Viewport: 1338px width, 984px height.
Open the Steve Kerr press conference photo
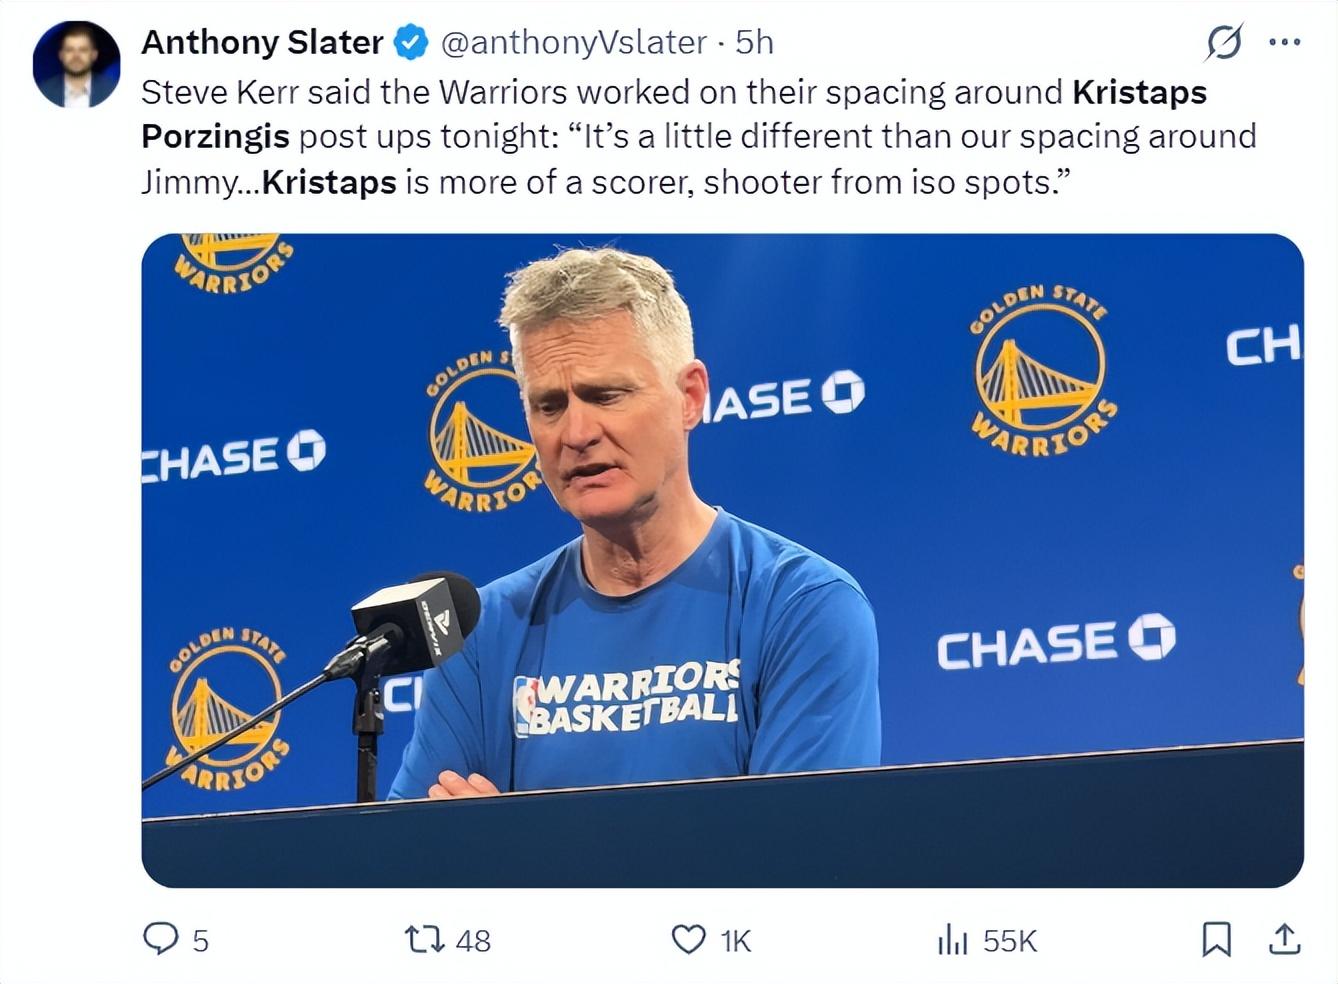(x=722, y=560)
